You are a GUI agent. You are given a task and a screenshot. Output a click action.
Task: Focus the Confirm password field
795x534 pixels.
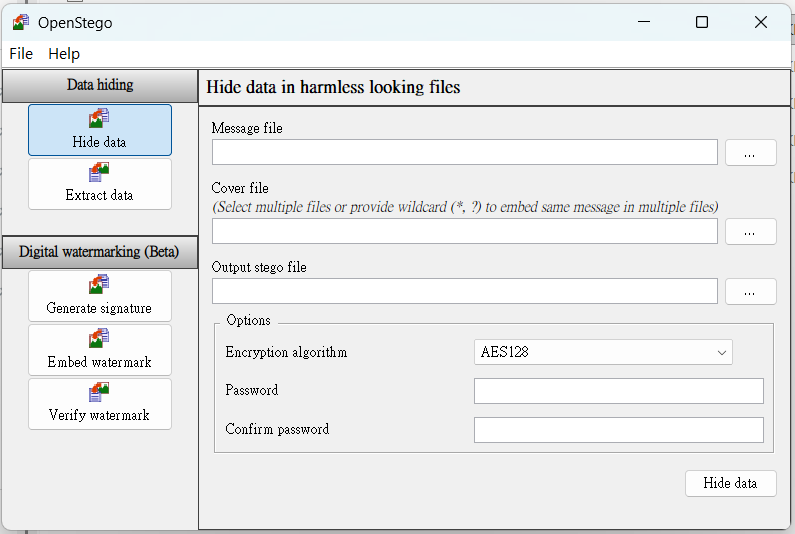click(619, 430)
